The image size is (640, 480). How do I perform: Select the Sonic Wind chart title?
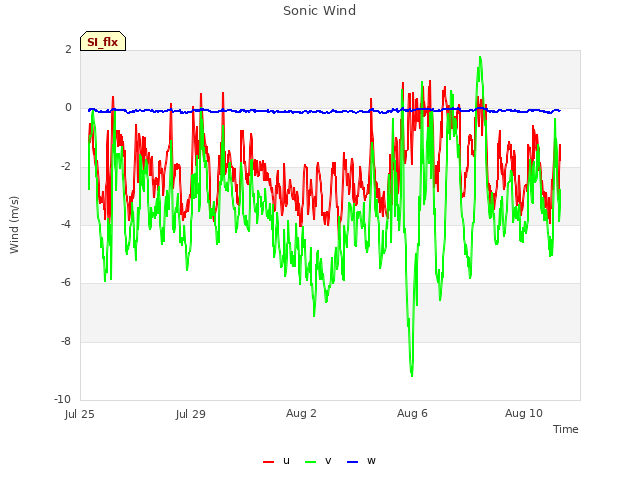pyautogui.click(x=320, y=11)
